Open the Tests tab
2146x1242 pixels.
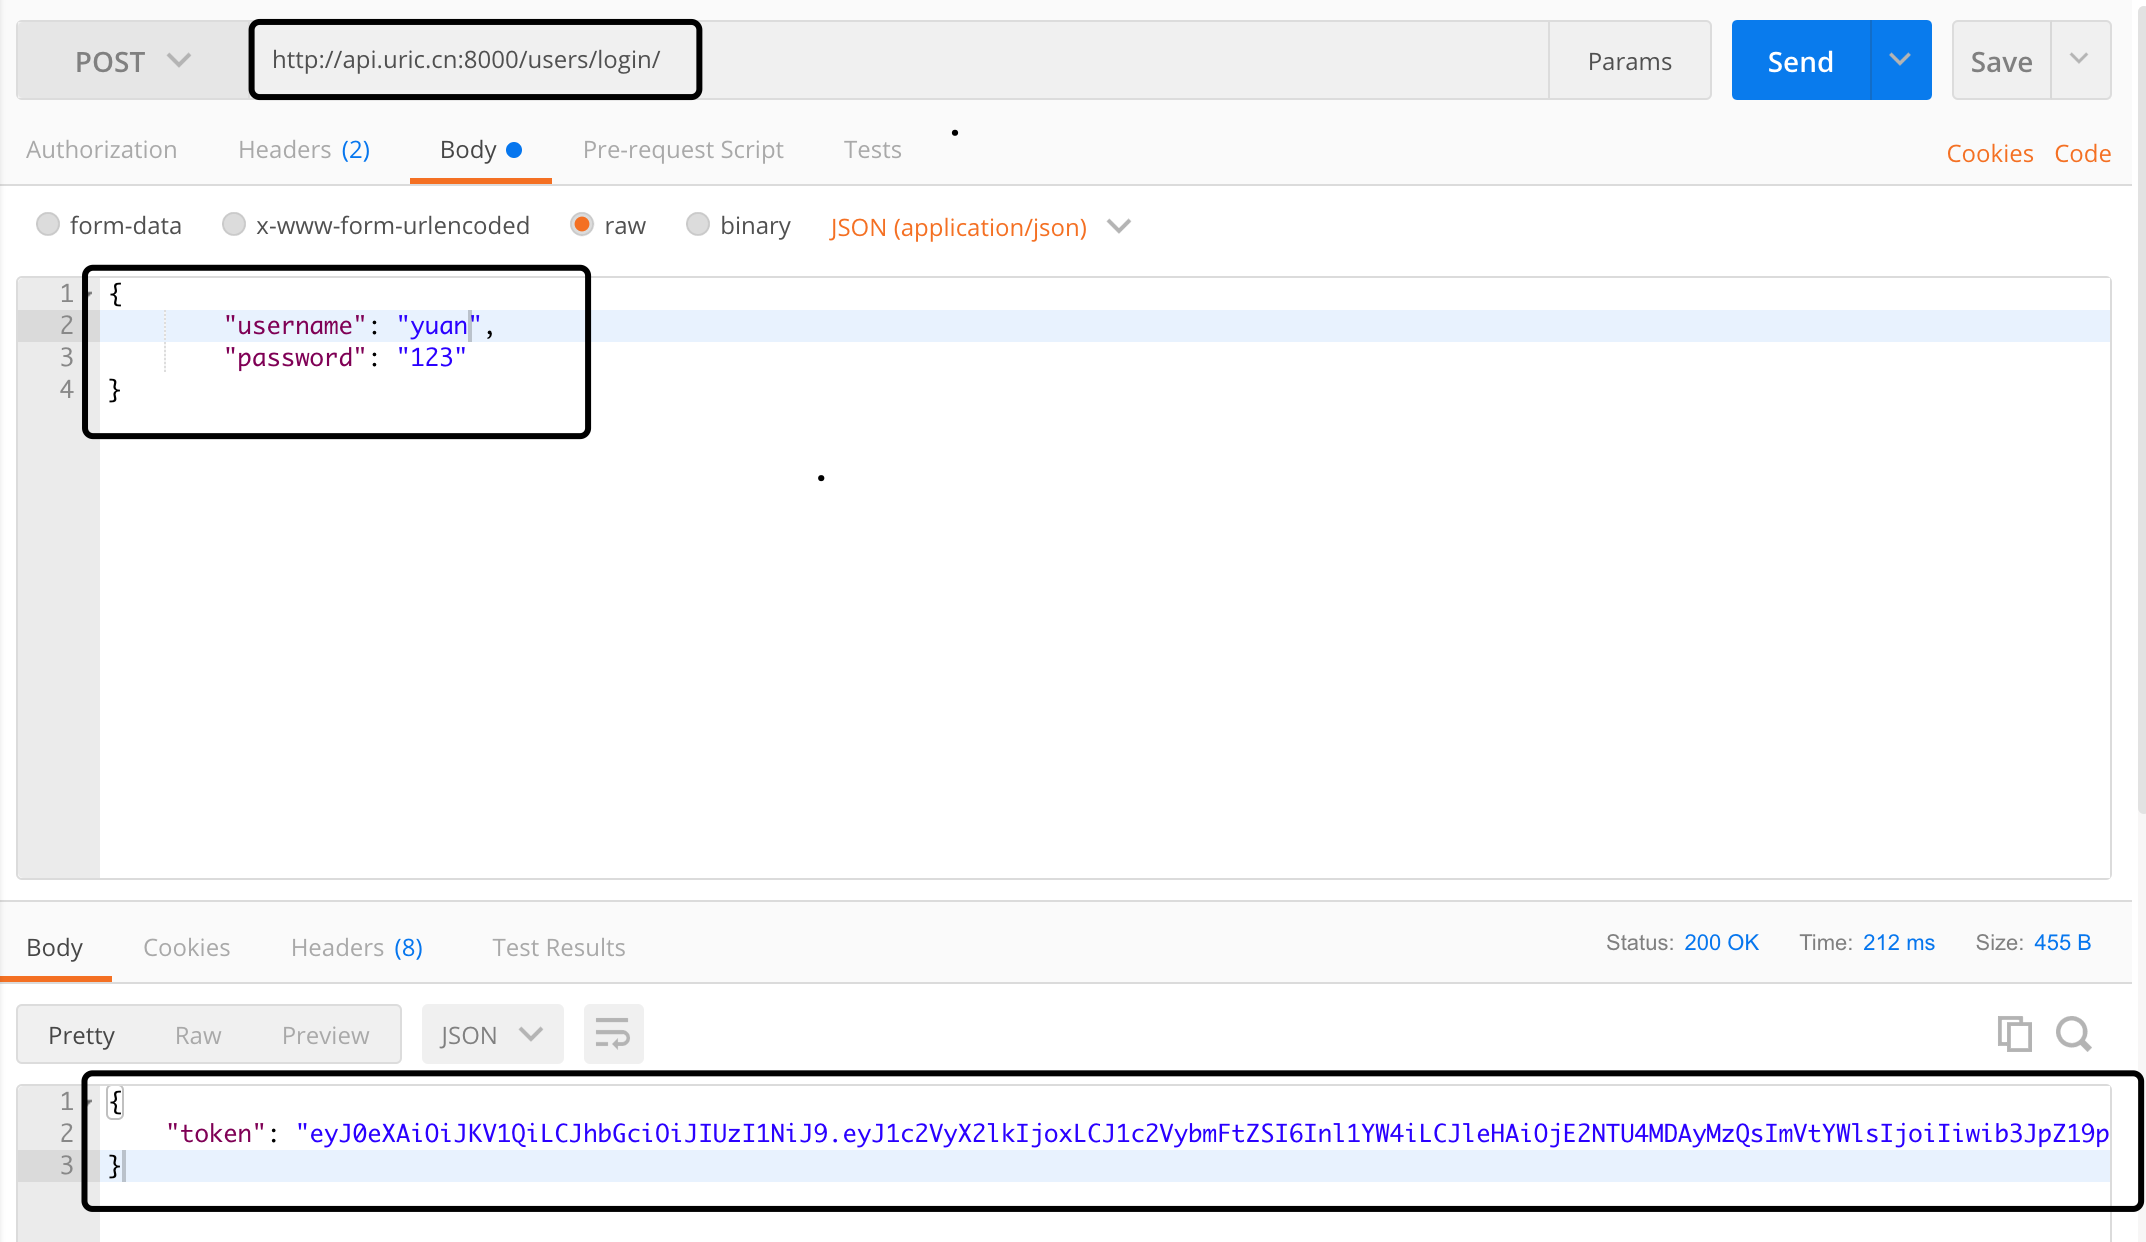click(872, 150)
